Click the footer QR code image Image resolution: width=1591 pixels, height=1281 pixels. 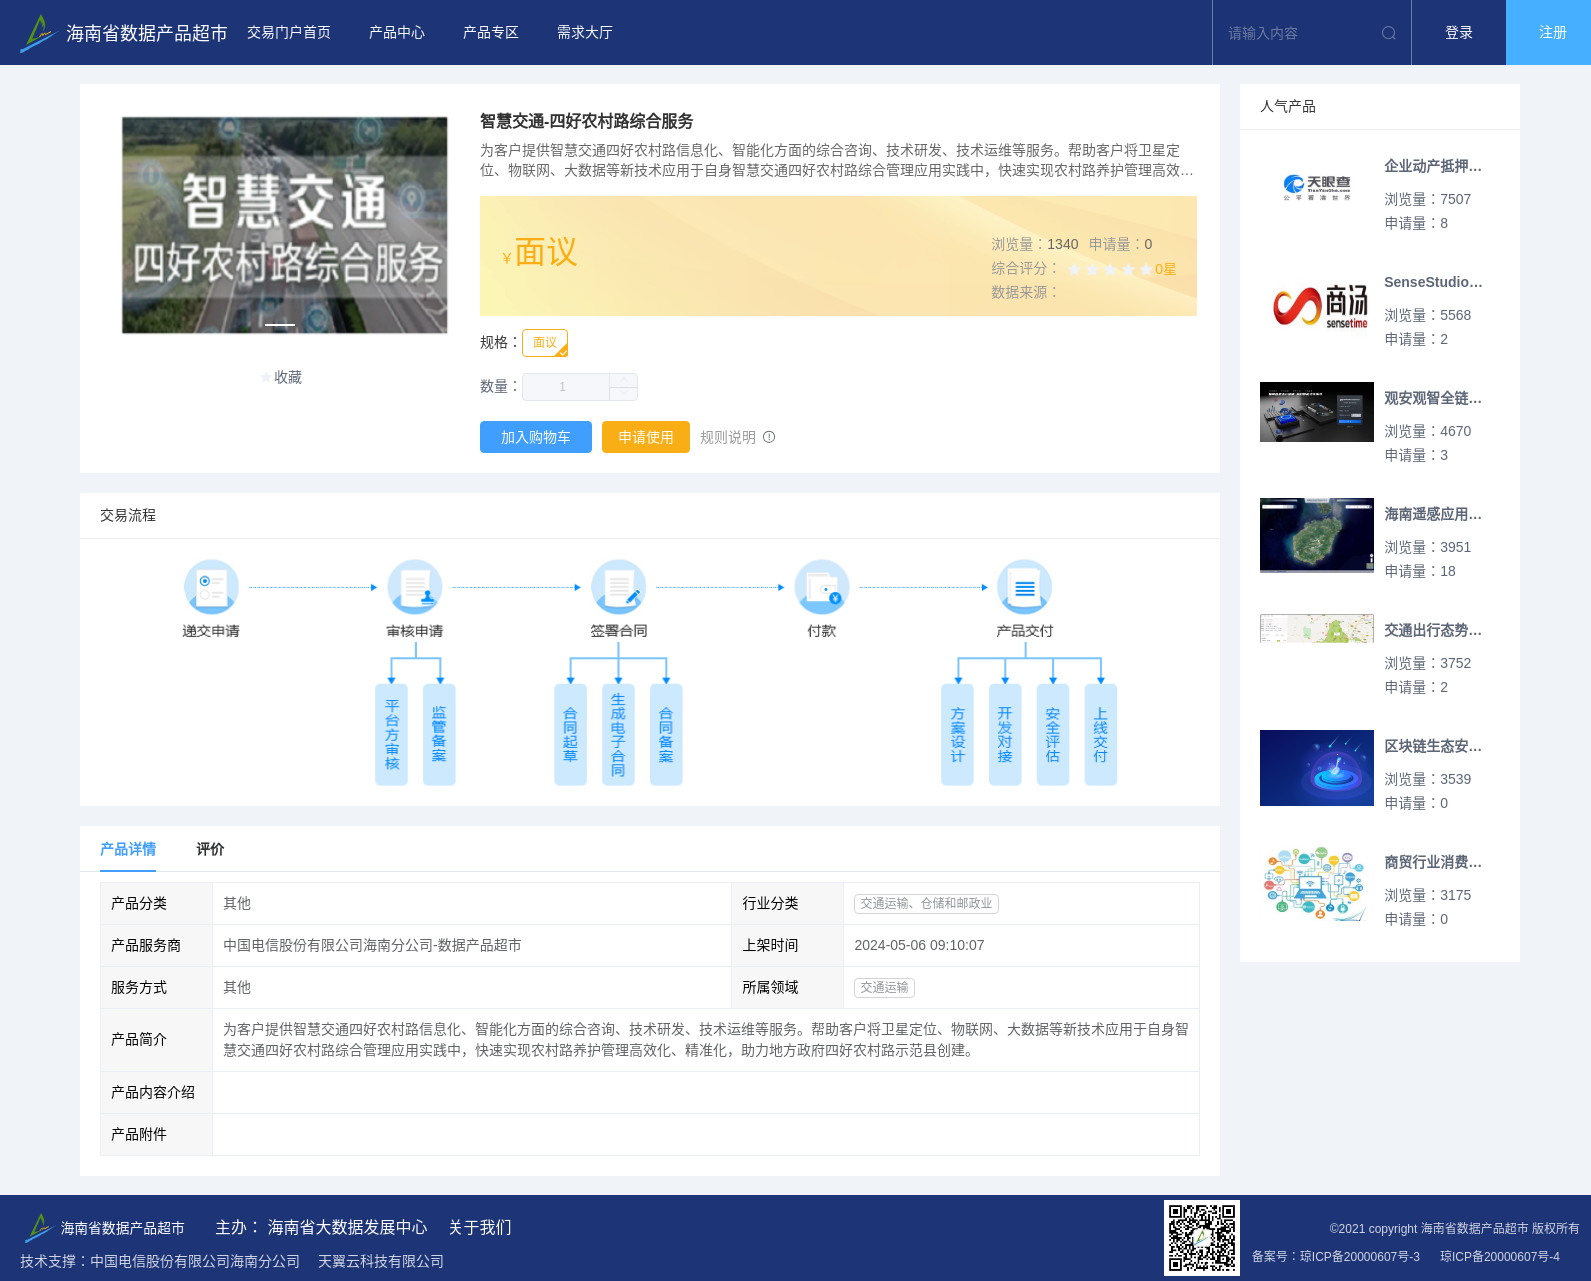[x=1202, y=1238]
